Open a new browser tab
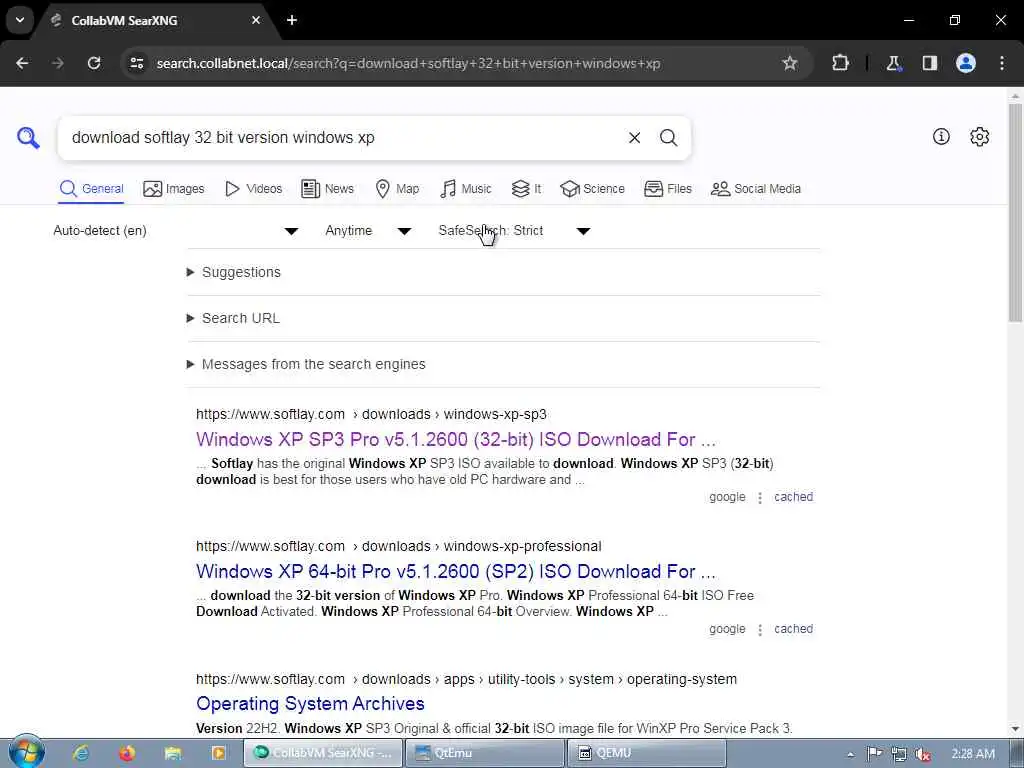This screenshot has width=1024, height=768. 292,20
